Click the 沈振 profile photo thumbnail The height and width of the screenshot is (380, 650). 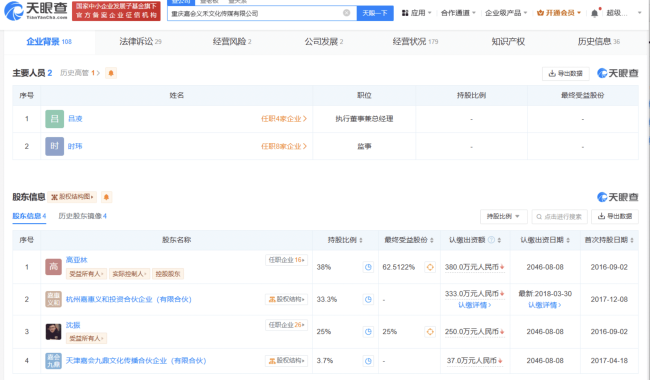coord(53,332)
